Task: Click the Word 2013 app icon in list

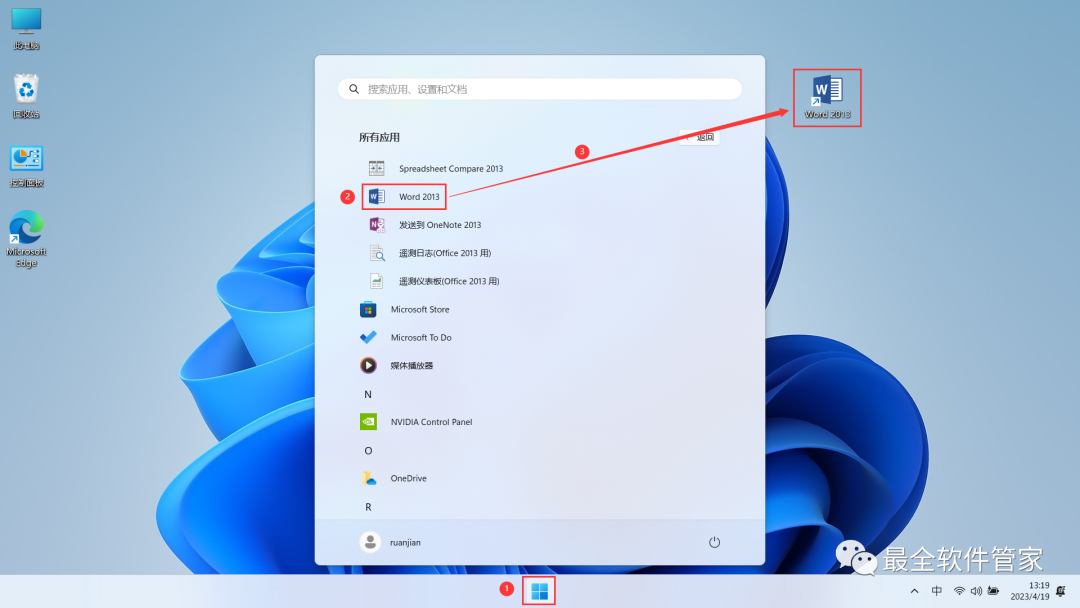Action: coord(376,196)
